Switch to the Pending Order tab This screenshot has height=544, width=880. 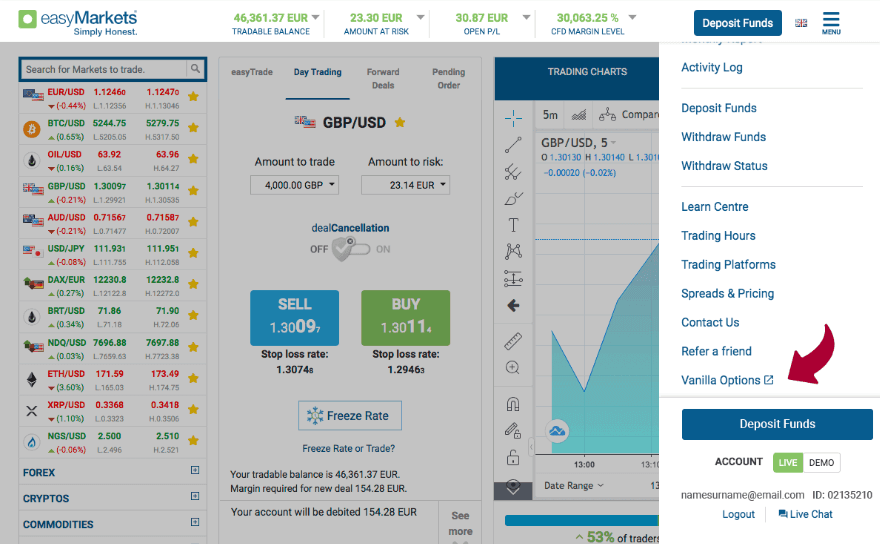pos(448,79)
